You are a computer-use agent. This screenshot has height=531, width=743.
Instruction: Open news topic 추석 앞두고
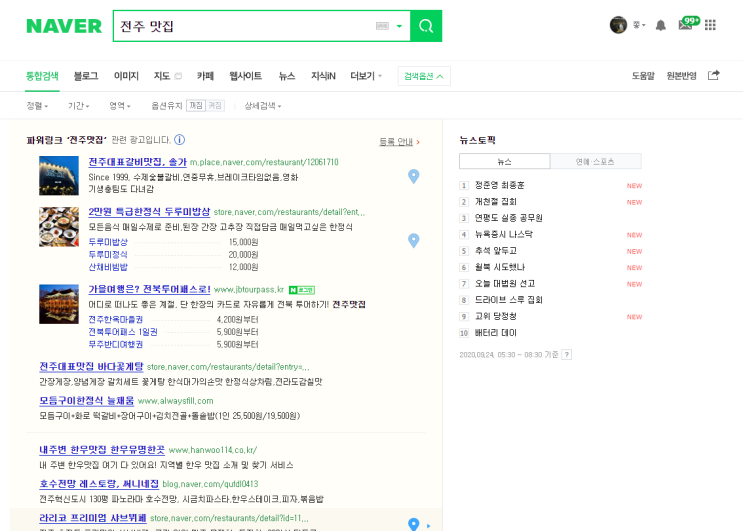pos(496,251)
